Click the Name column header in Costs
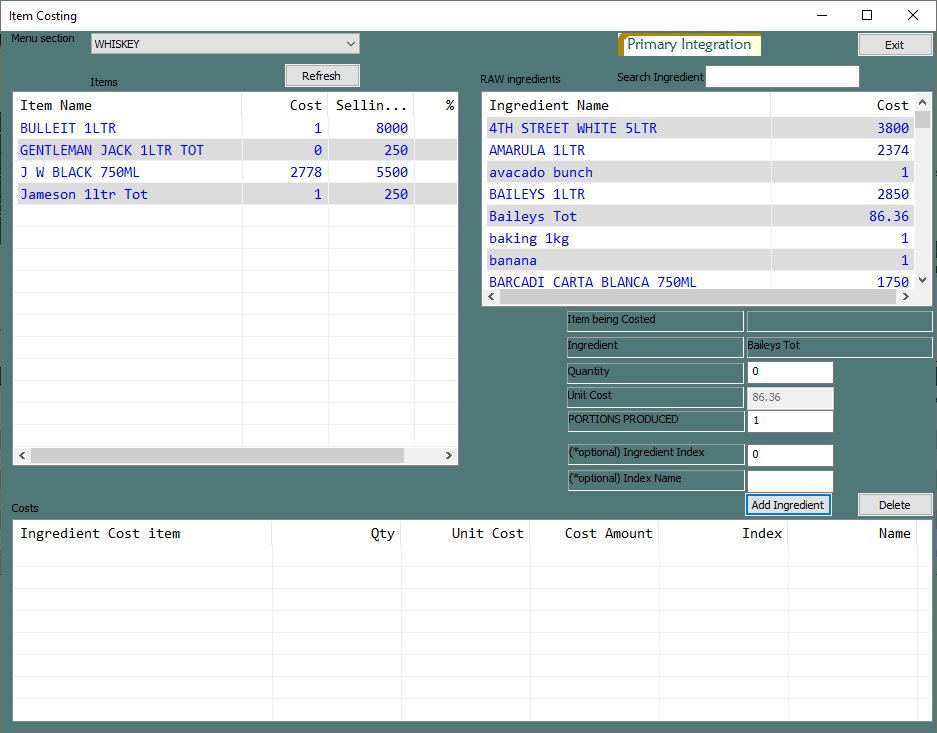 click(x=852, y=533)
